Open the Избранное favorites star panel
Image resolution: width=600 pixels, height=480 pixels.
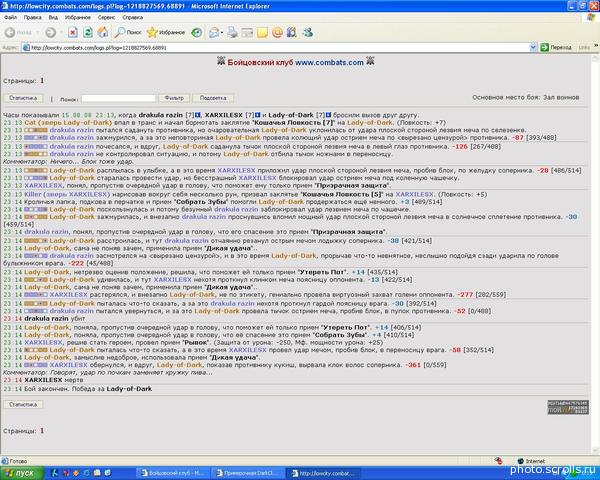tap(166, 33)
